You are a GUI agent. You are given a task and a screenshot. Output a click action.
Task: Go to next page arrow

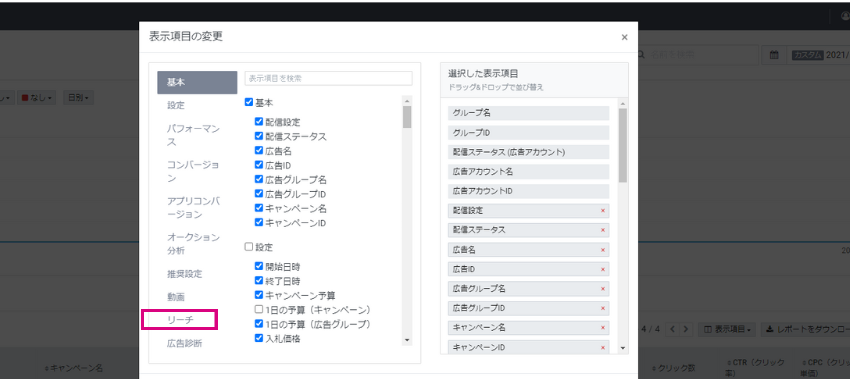click(686, 329)
